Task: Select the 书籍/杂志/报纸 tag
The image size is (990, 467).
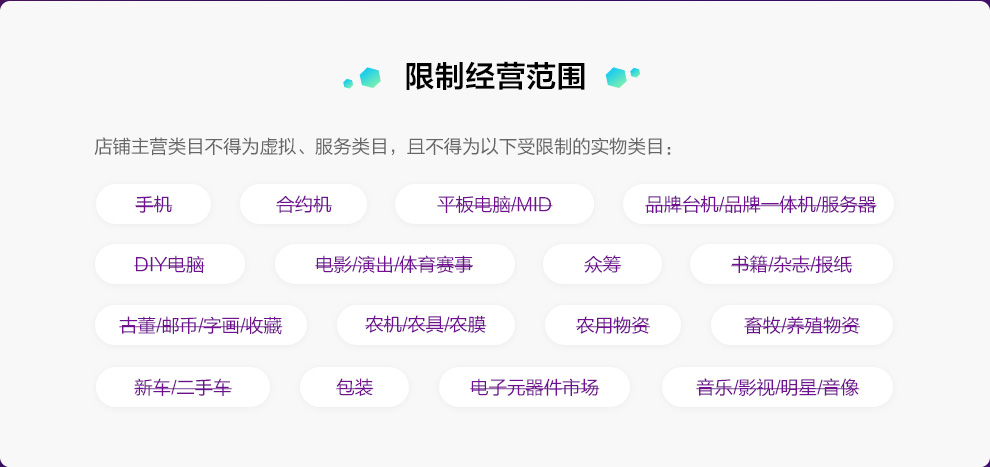Action: [x=791, y=265]
